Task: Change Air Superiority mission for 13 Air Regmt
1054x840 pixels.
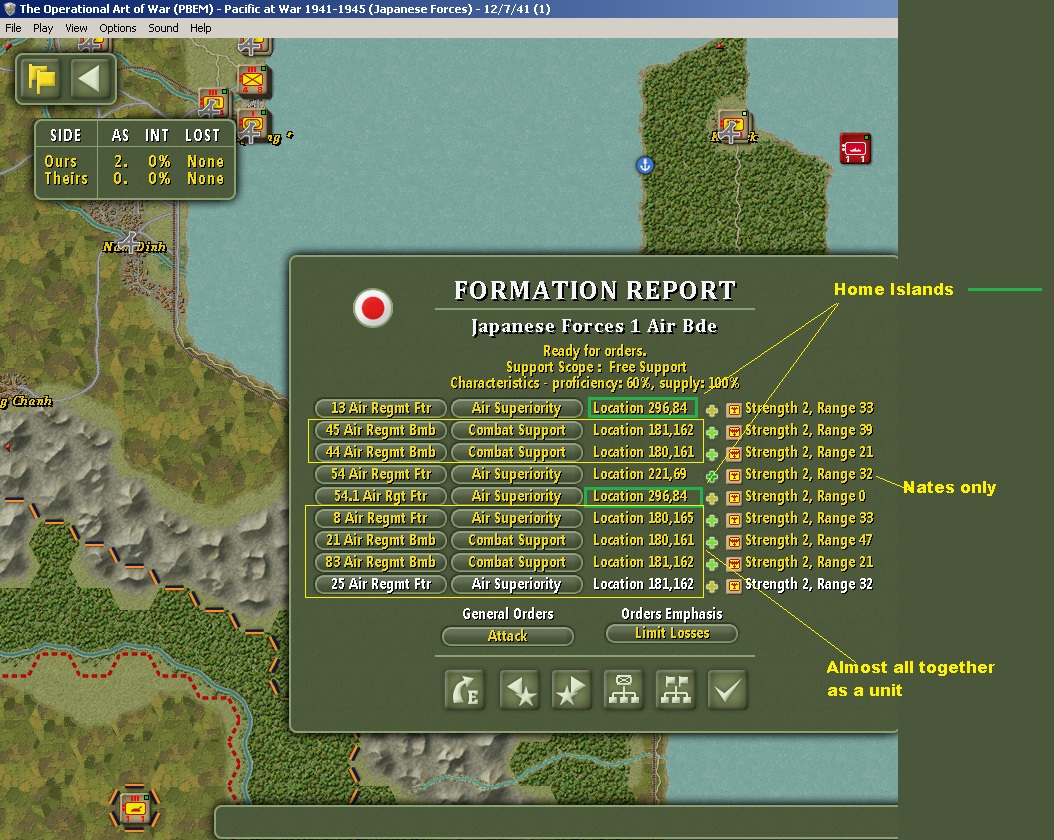Action: pyautogui.click(x=516, y=408)
